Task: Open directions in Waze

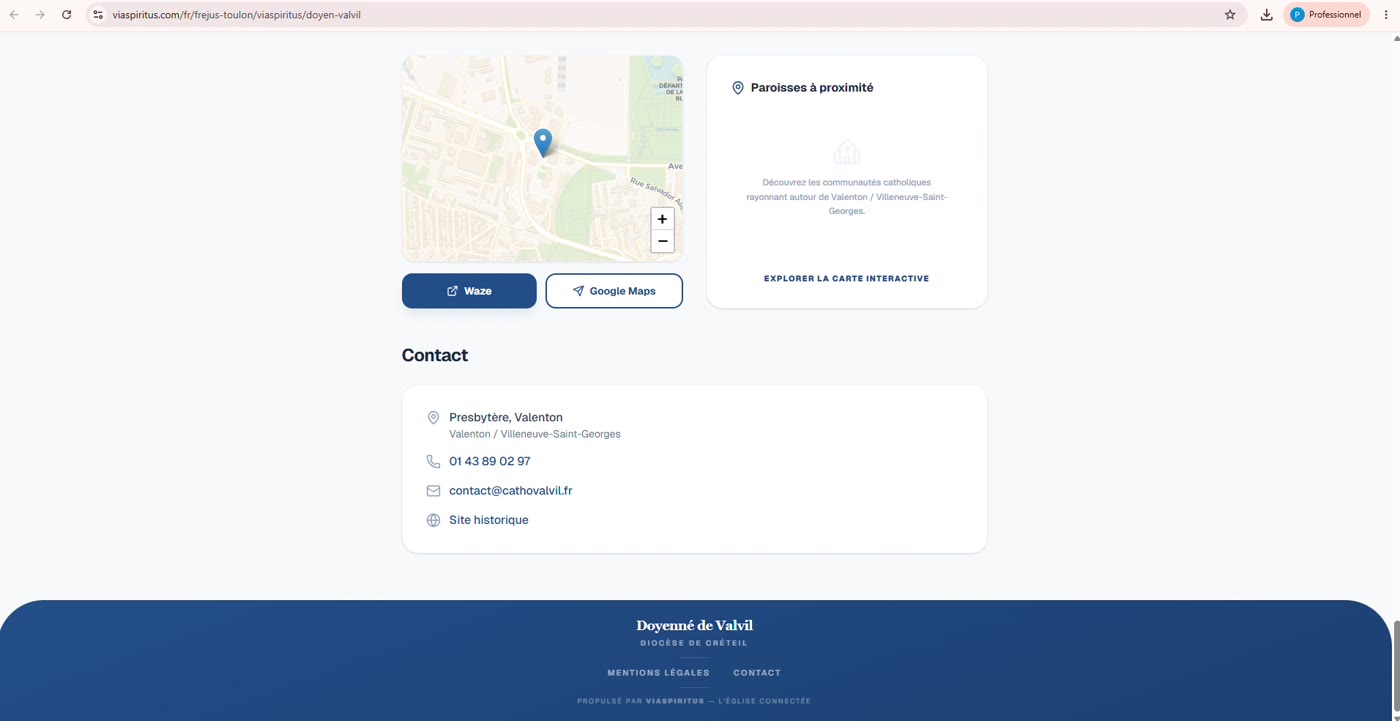Action: [469, 291]
